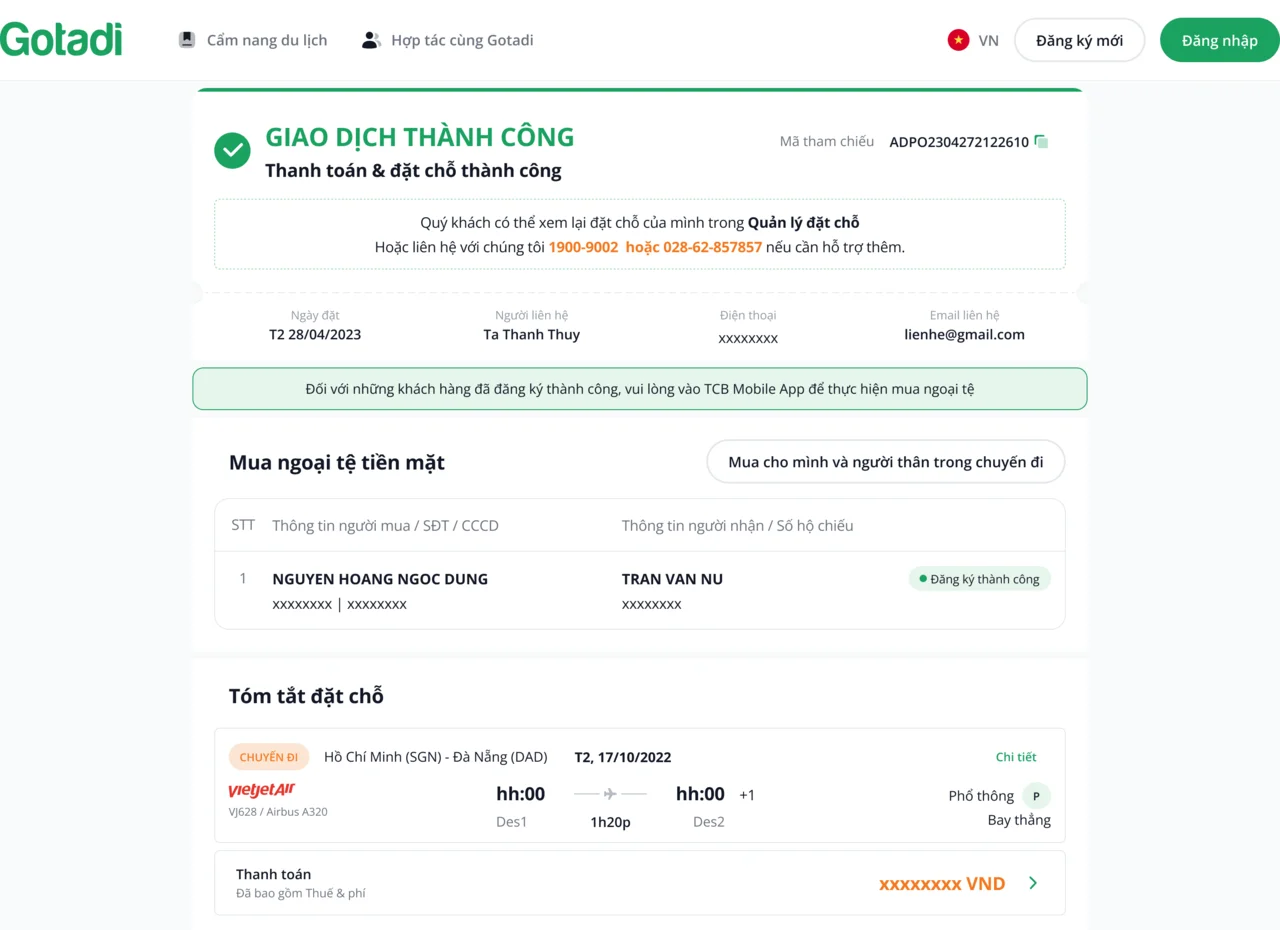Open Cẩm nang du lịch menu
Viewport: 1280px width, 930px height.
[266, 41]
